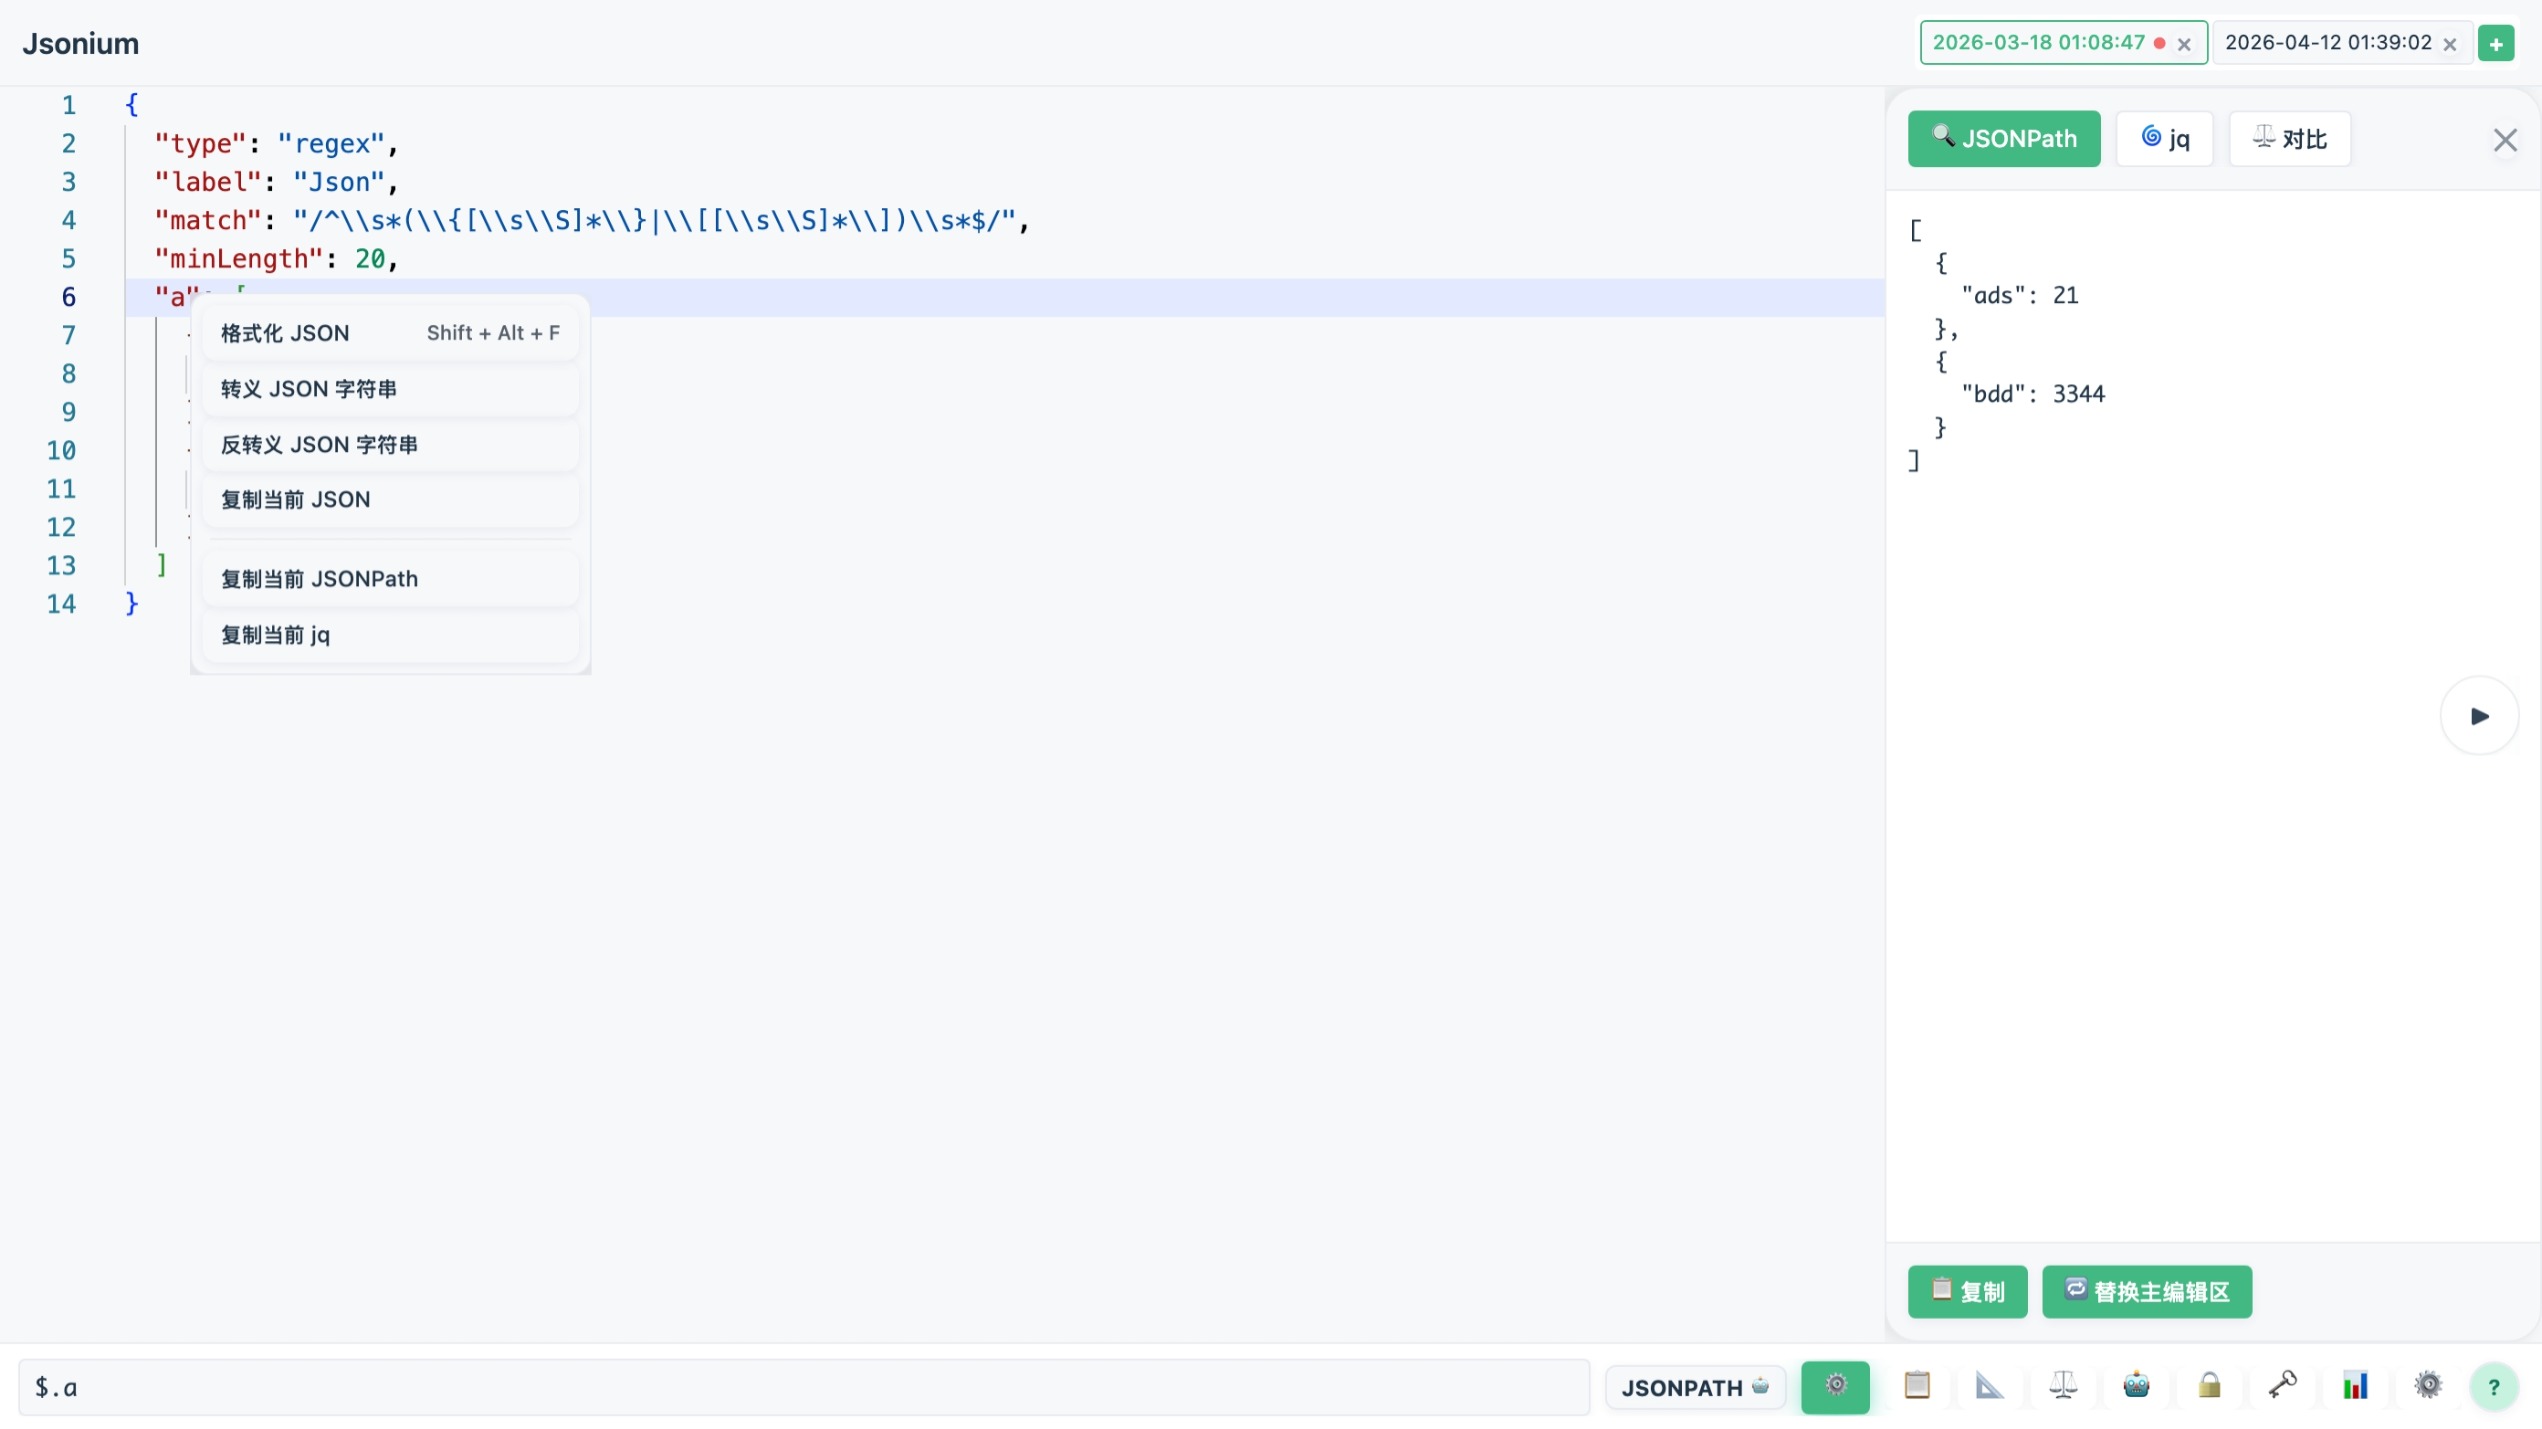This screenshot has height=1429, width=2542.
Task: Click the bar chart icon
Action: [x=2355, y=1386]
